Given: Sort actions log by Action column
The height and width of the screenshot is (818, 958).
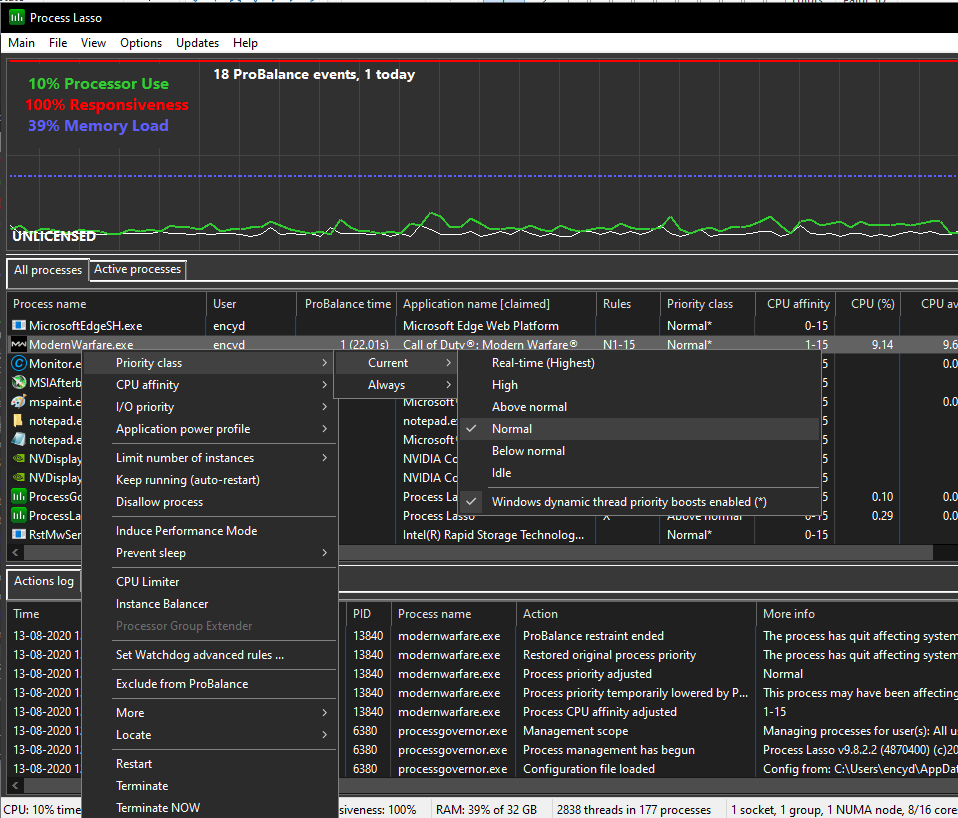Looking at the screenshot, I should coord(636,614).
